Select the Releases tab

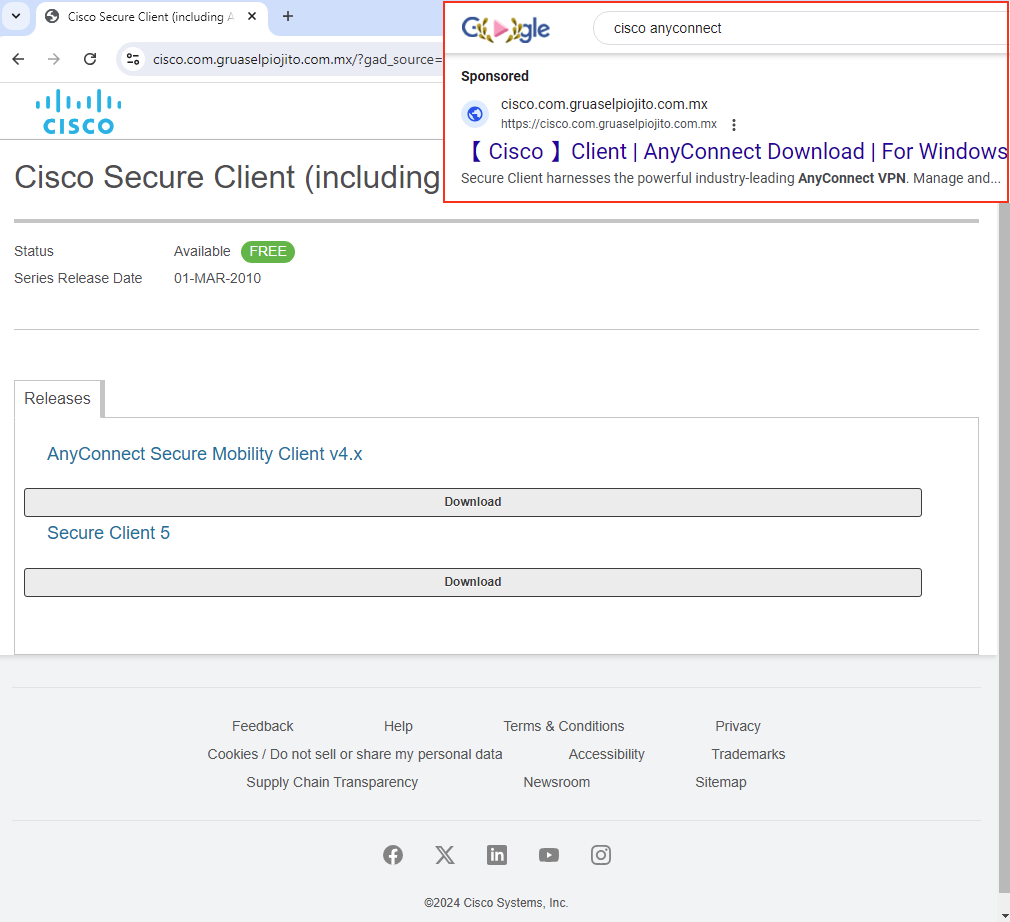(57, 399)
